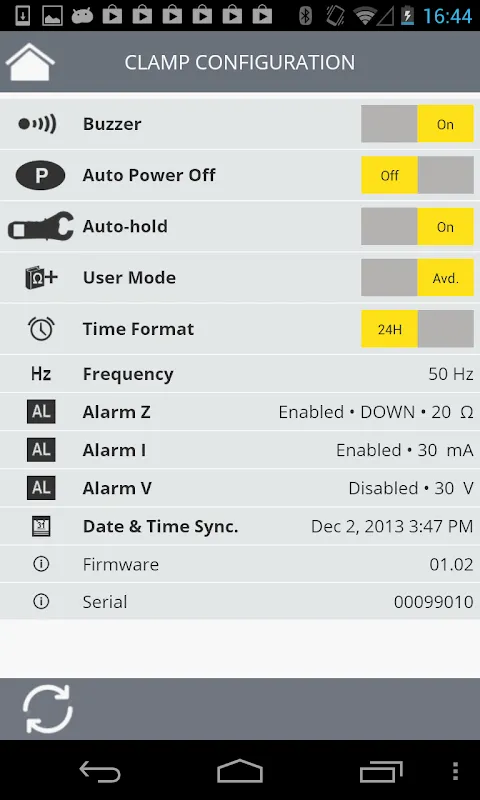Open Alarm I 30 mA settings
The image size is (480, 800).
tap(240, 450)
